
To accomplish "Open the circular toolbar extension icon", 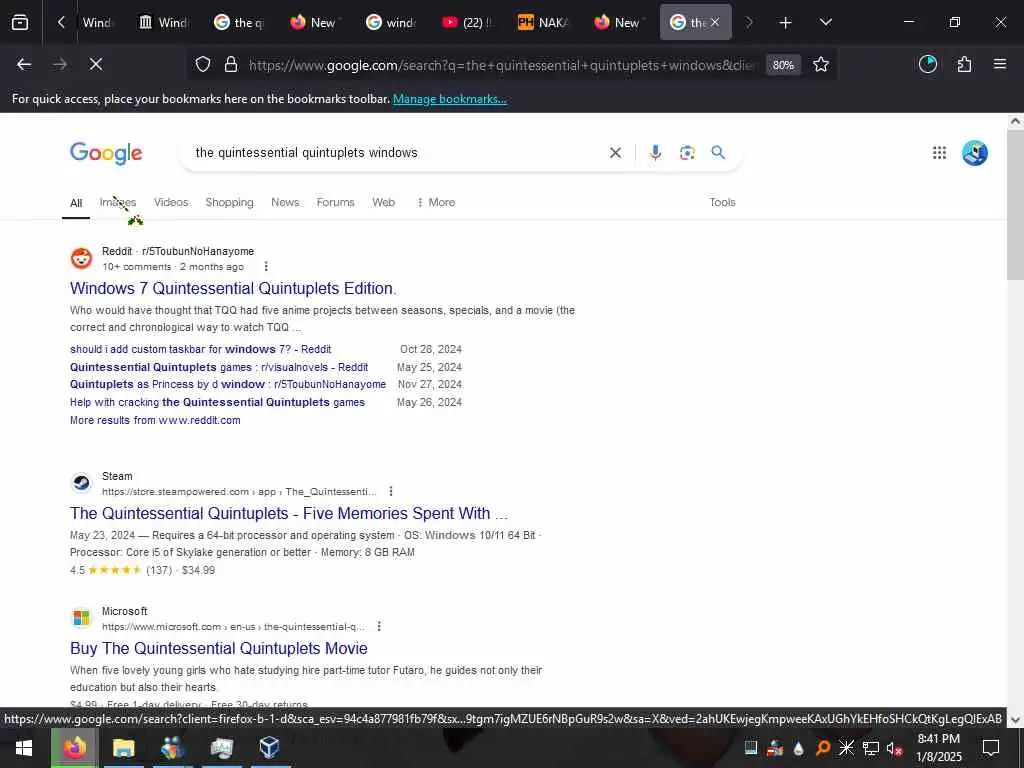I will pos(927,64).
